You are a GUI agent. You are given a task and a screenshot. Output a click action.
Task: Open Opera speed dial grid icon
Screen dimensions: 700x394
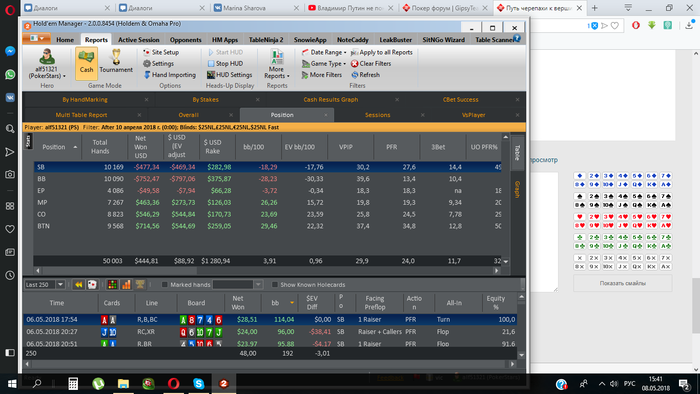(x=10, y=206)
